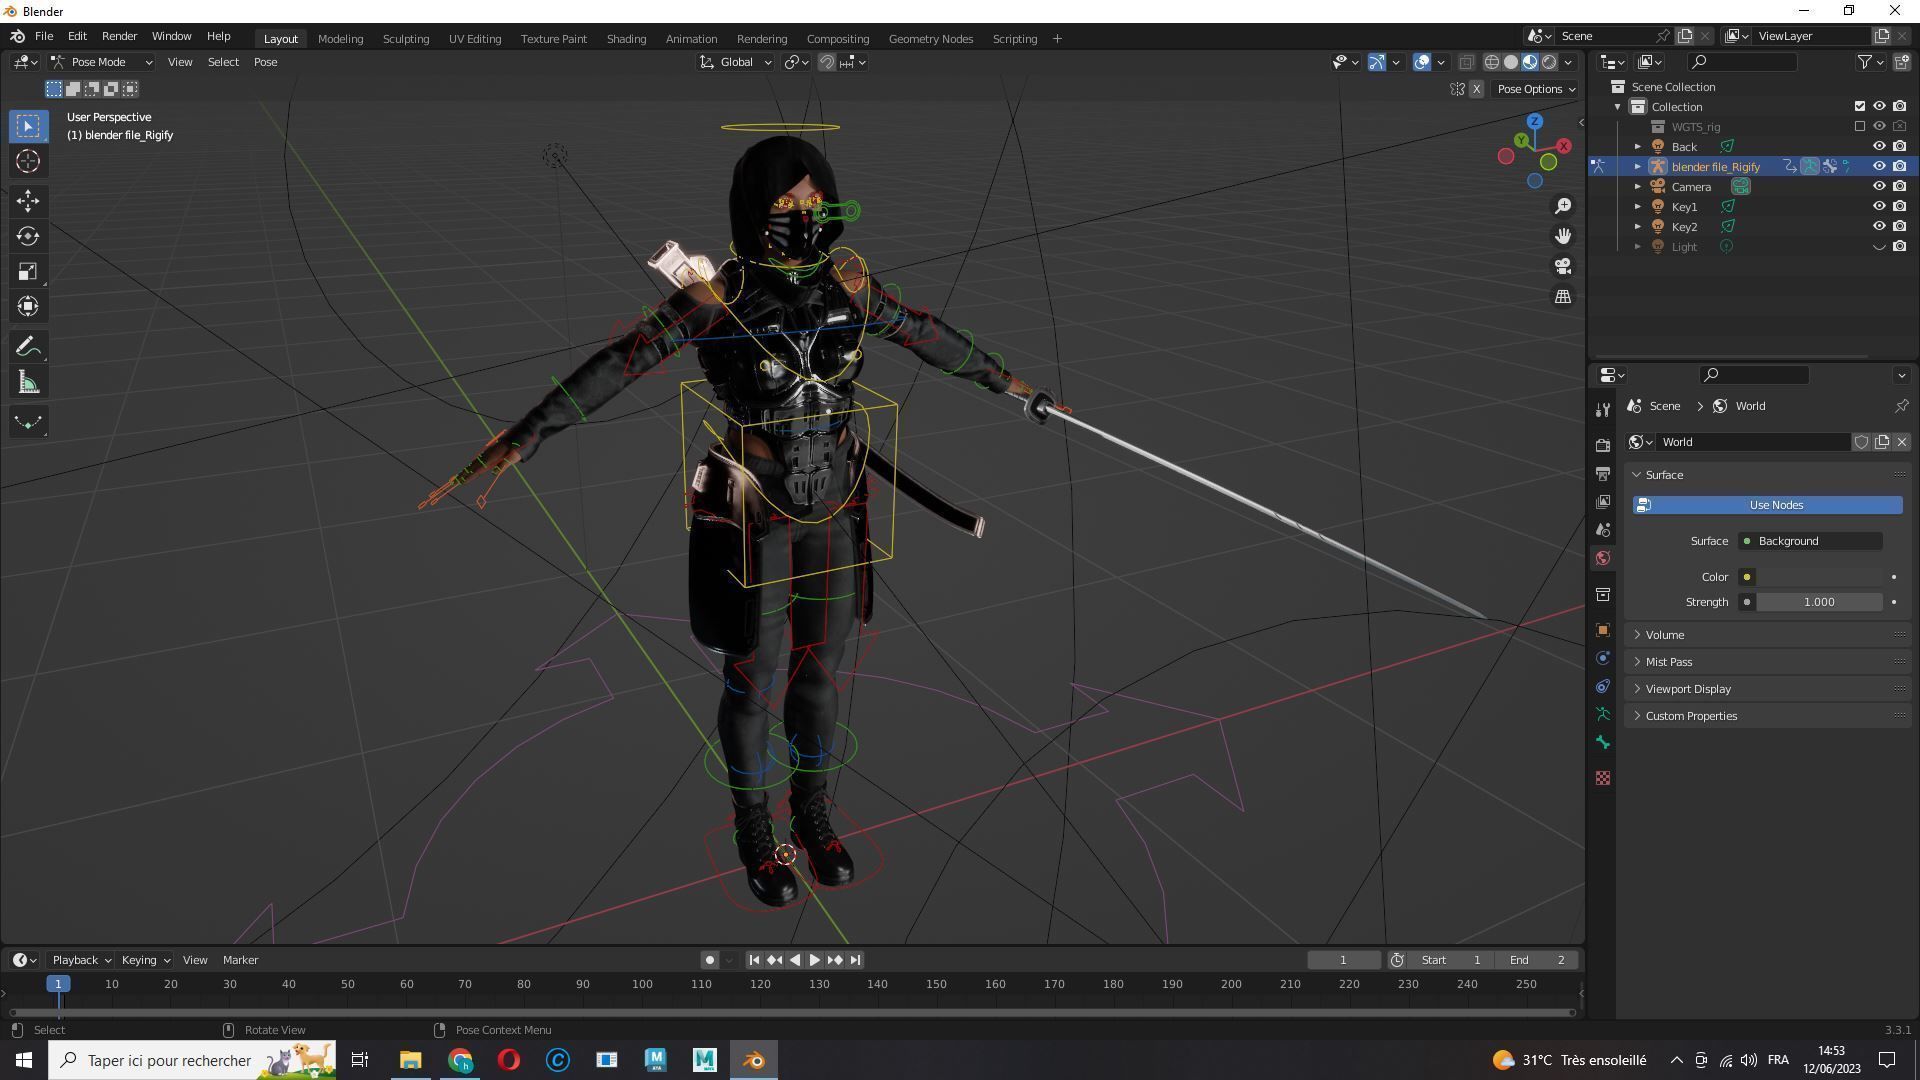1920x1080 pixels.
Task: Switch to the Sculpting workspace tab
Action: tap(406, 38)
